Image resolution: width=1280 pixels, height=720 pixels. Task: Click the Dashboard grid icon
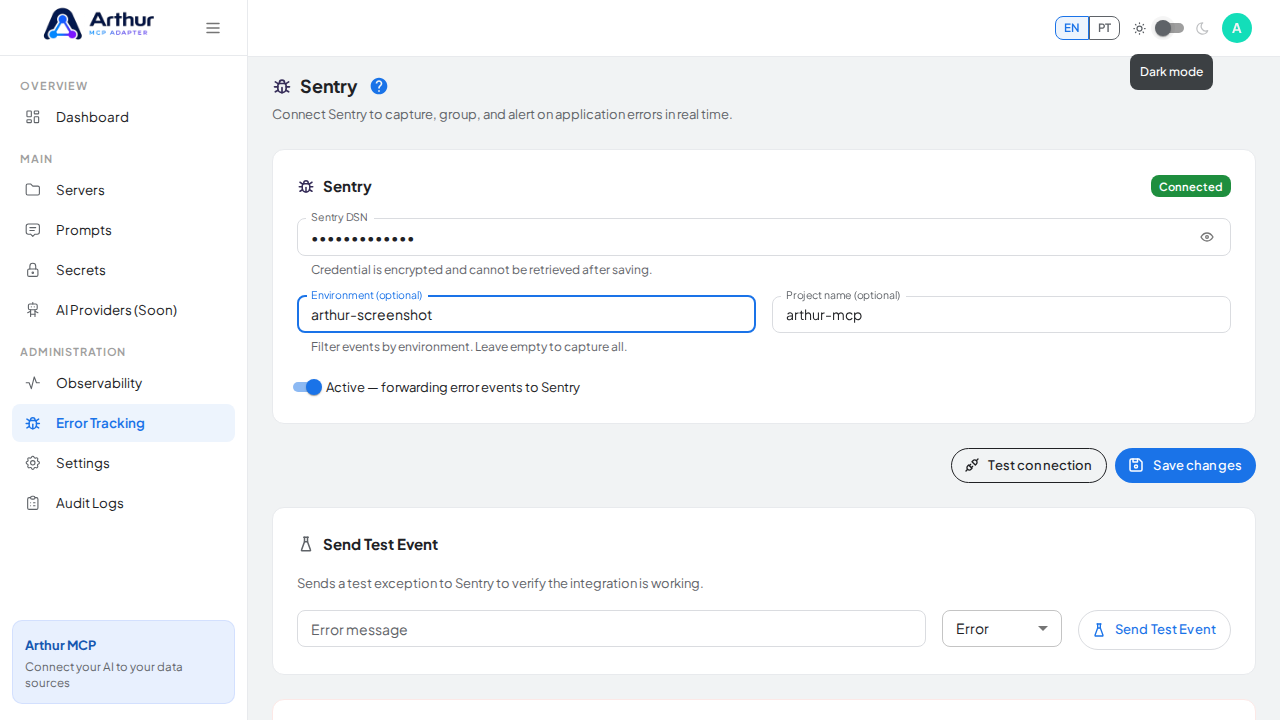coord(33,117)
